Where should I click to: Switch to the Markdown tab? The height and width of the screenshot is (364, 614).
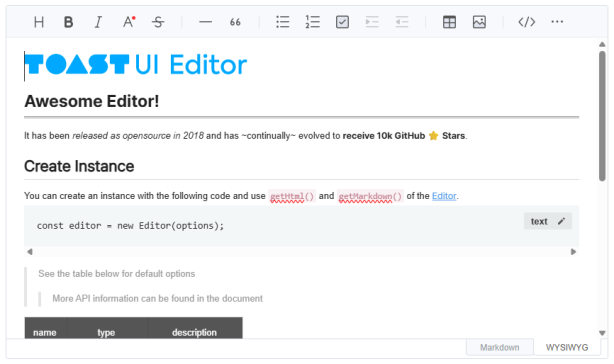click(500, 347)
